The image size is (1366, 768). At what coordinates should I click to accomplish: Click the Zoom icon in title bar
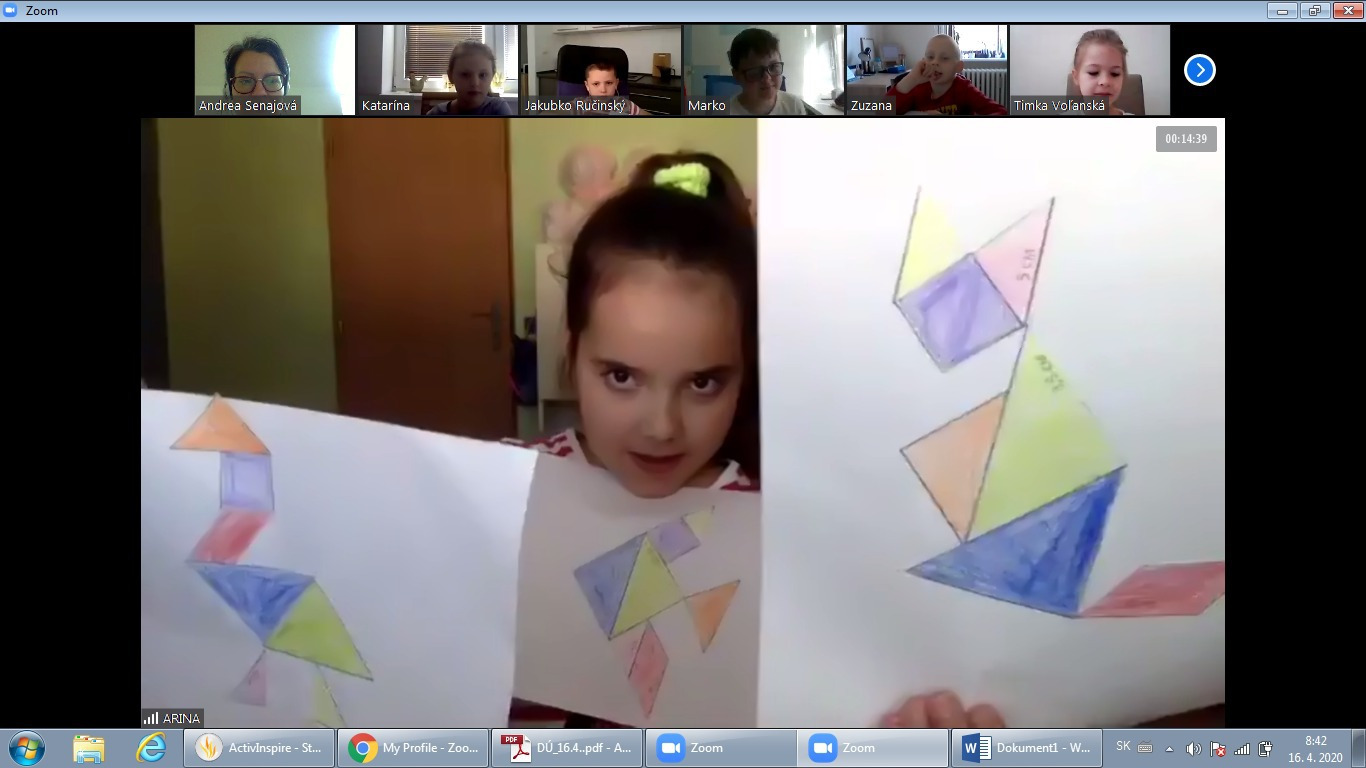pos(10,10)
